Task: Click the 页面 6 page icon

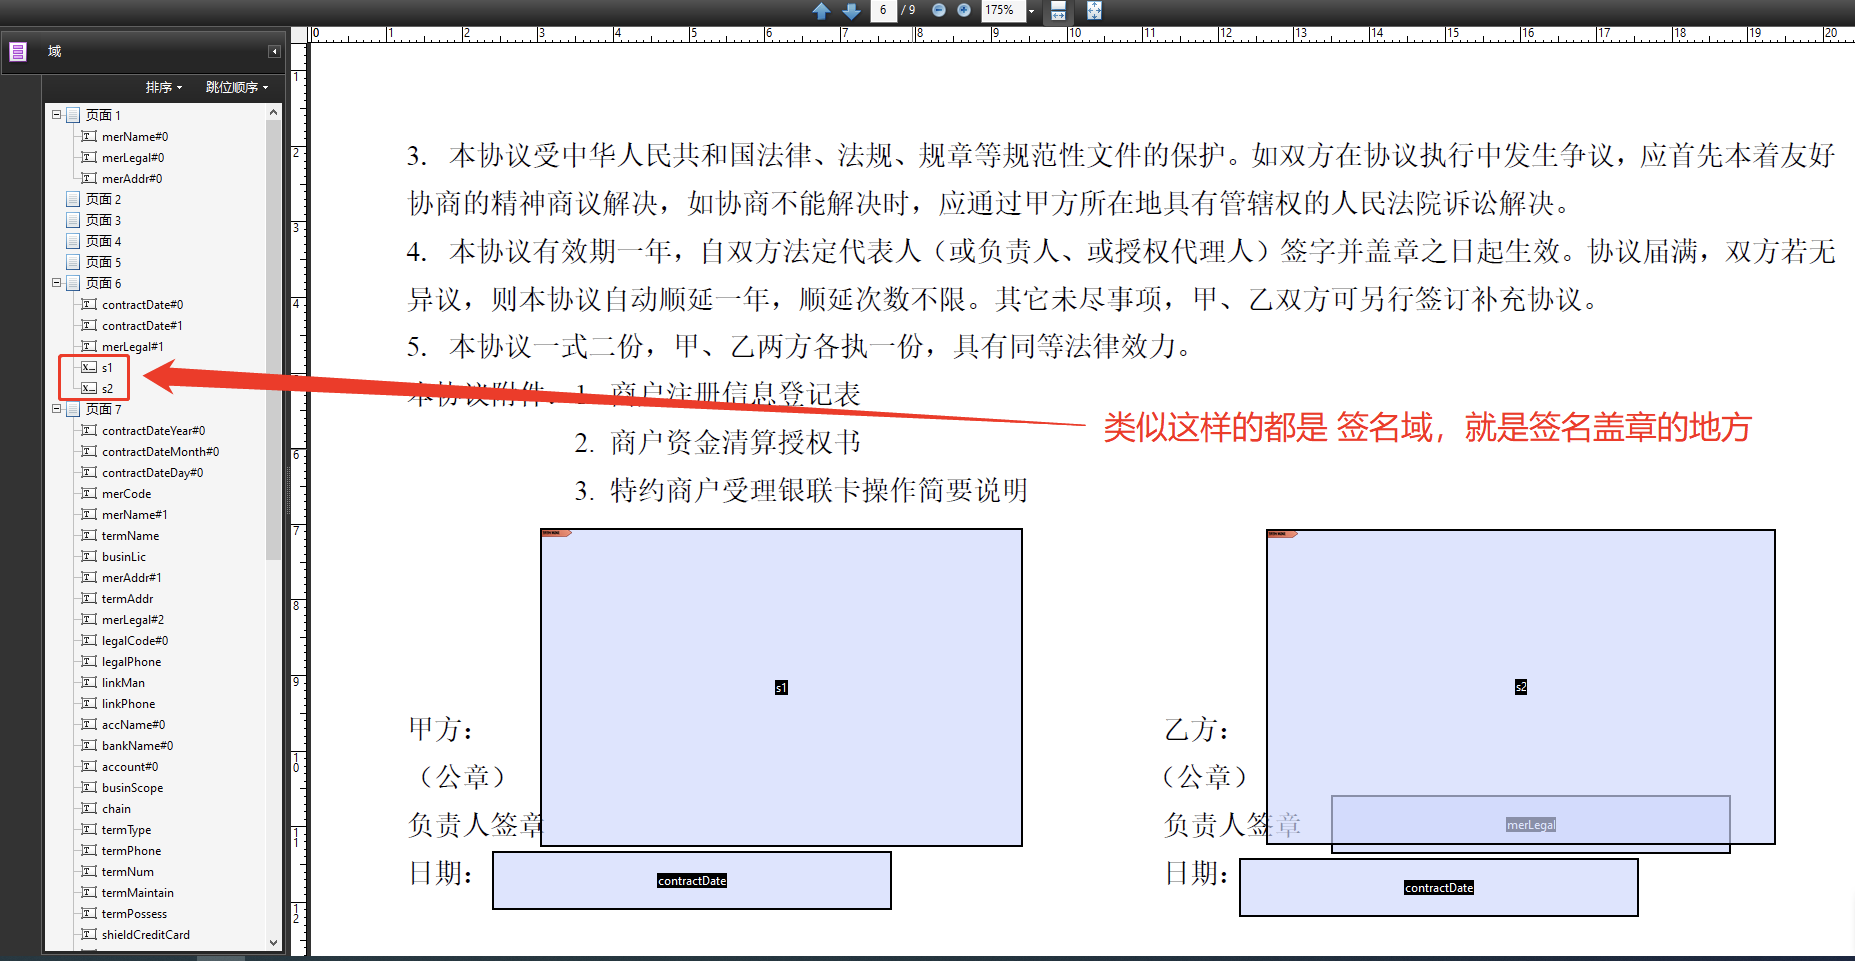Action: [73, 283]
